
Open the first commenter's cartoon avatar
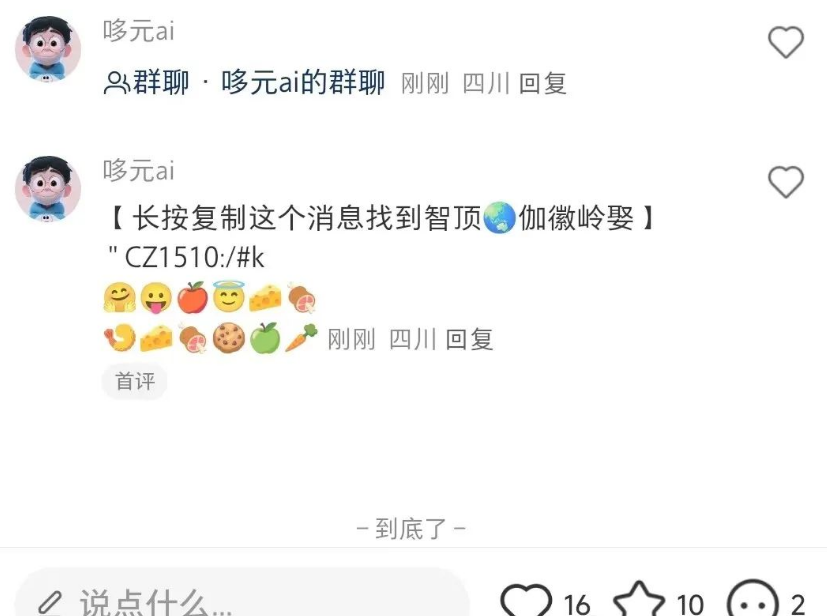pos(48,49)
